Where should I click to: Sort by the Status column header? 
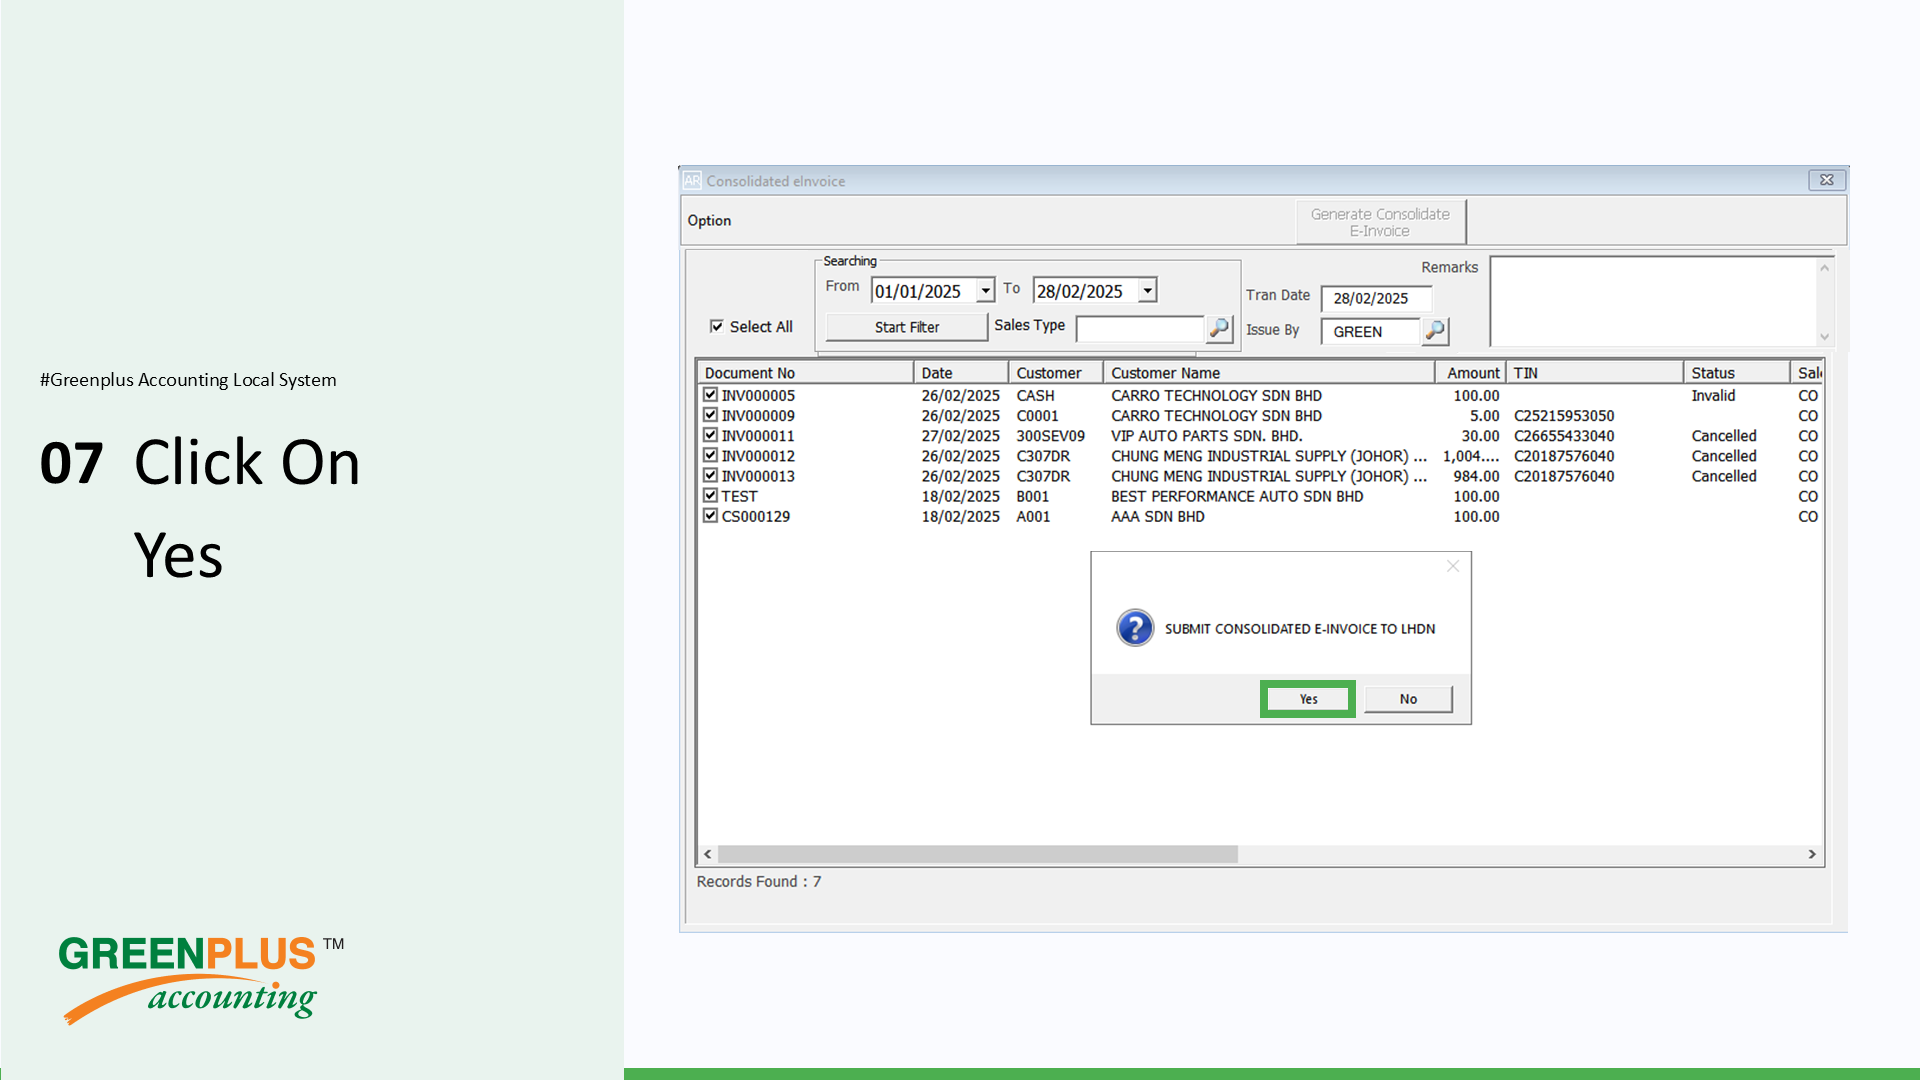[x=1737, y=373]
